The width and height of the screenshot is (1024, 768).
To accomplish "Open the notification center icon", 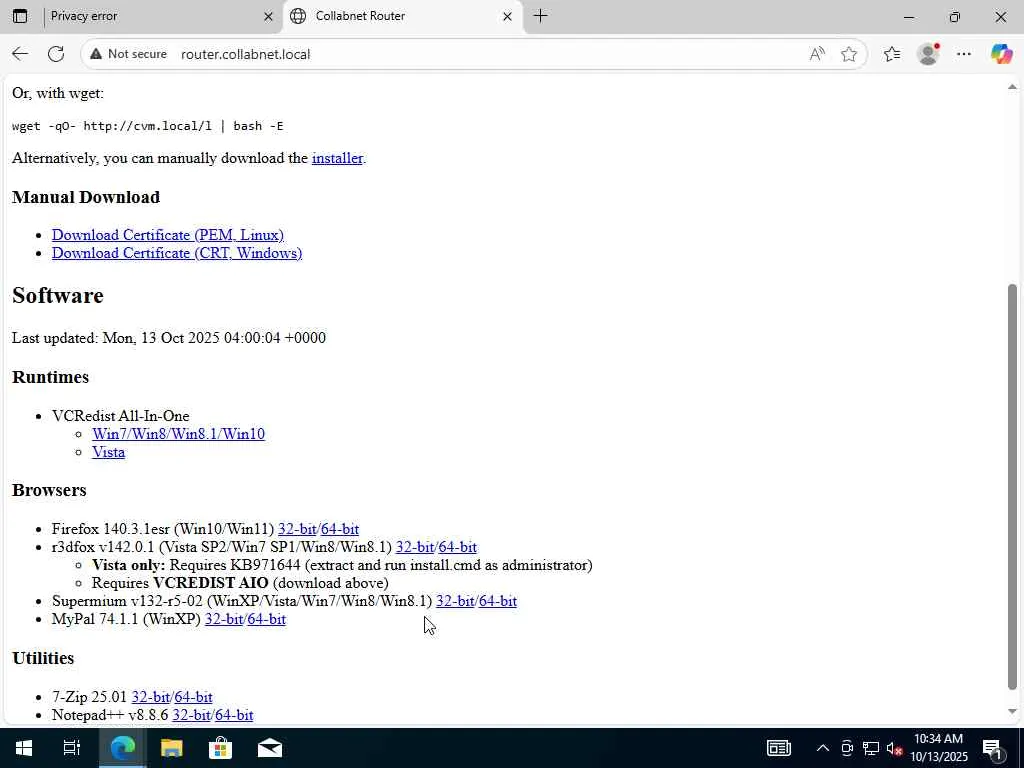I will point(993,748).
